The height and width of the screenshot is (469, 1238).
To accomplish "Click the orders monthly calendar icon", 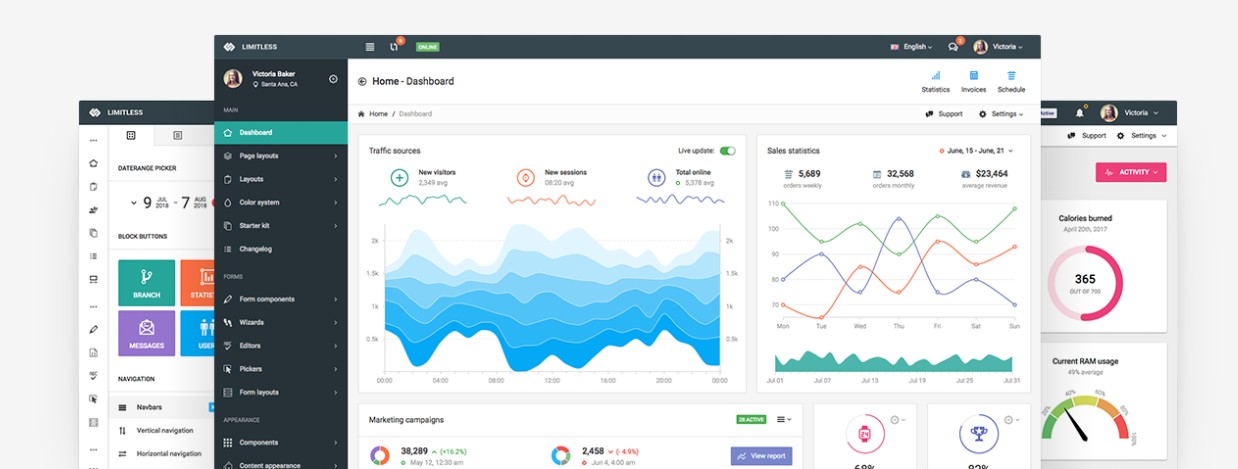I will [x=877, y=174].
